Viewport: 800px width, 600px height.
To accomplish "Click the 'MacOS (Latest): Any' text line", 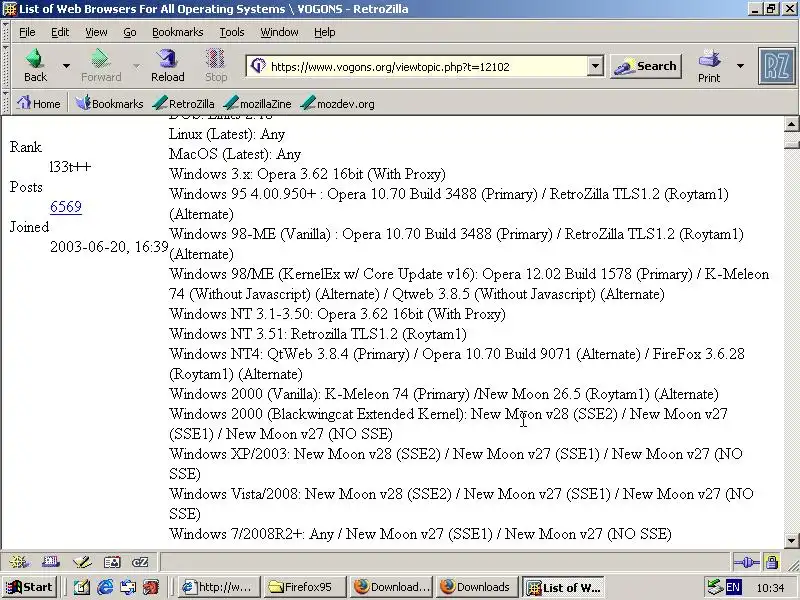I will point(235,154).
